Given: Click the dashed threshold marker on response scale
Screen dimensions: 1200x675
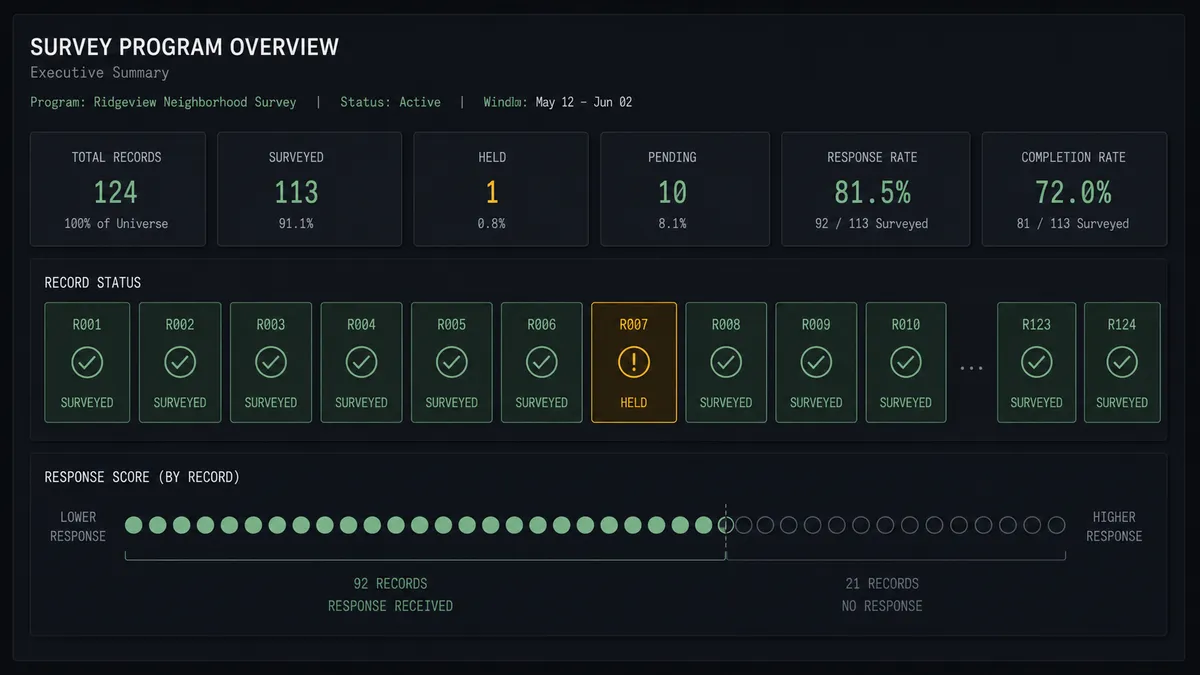Looking at the screenshot, I should pos(726,533).
